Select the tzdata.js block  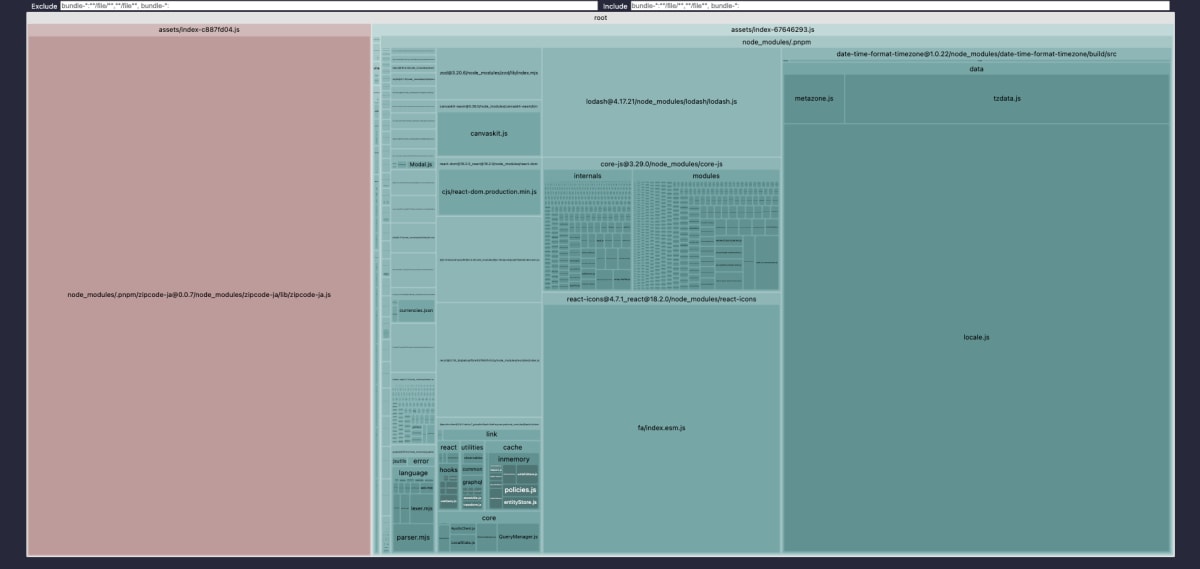1007,99
